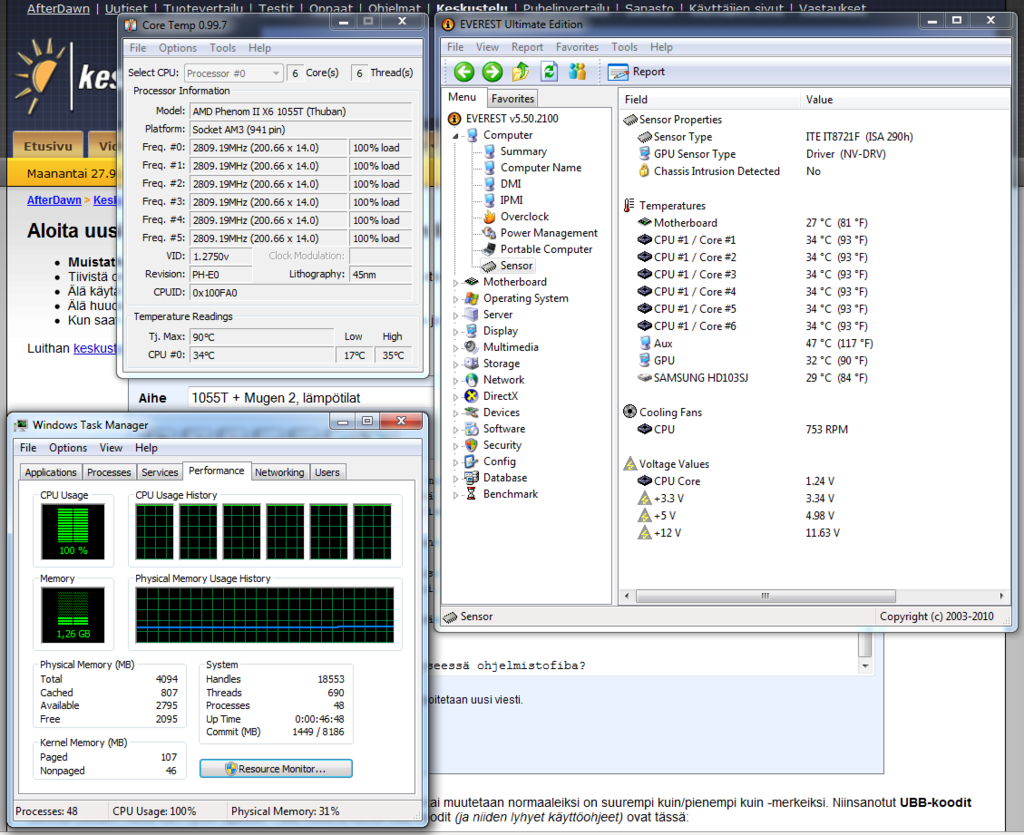Go up one level with the Up icon

click(520, 71)
